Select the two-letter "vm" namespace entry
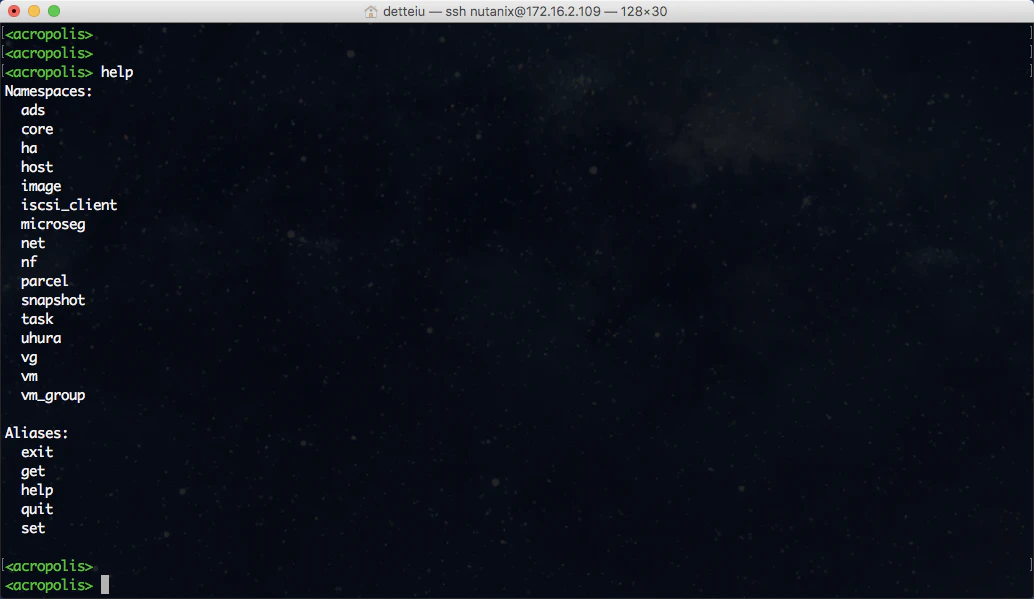Screen dimensions: 1034x599 pos(29,376)
